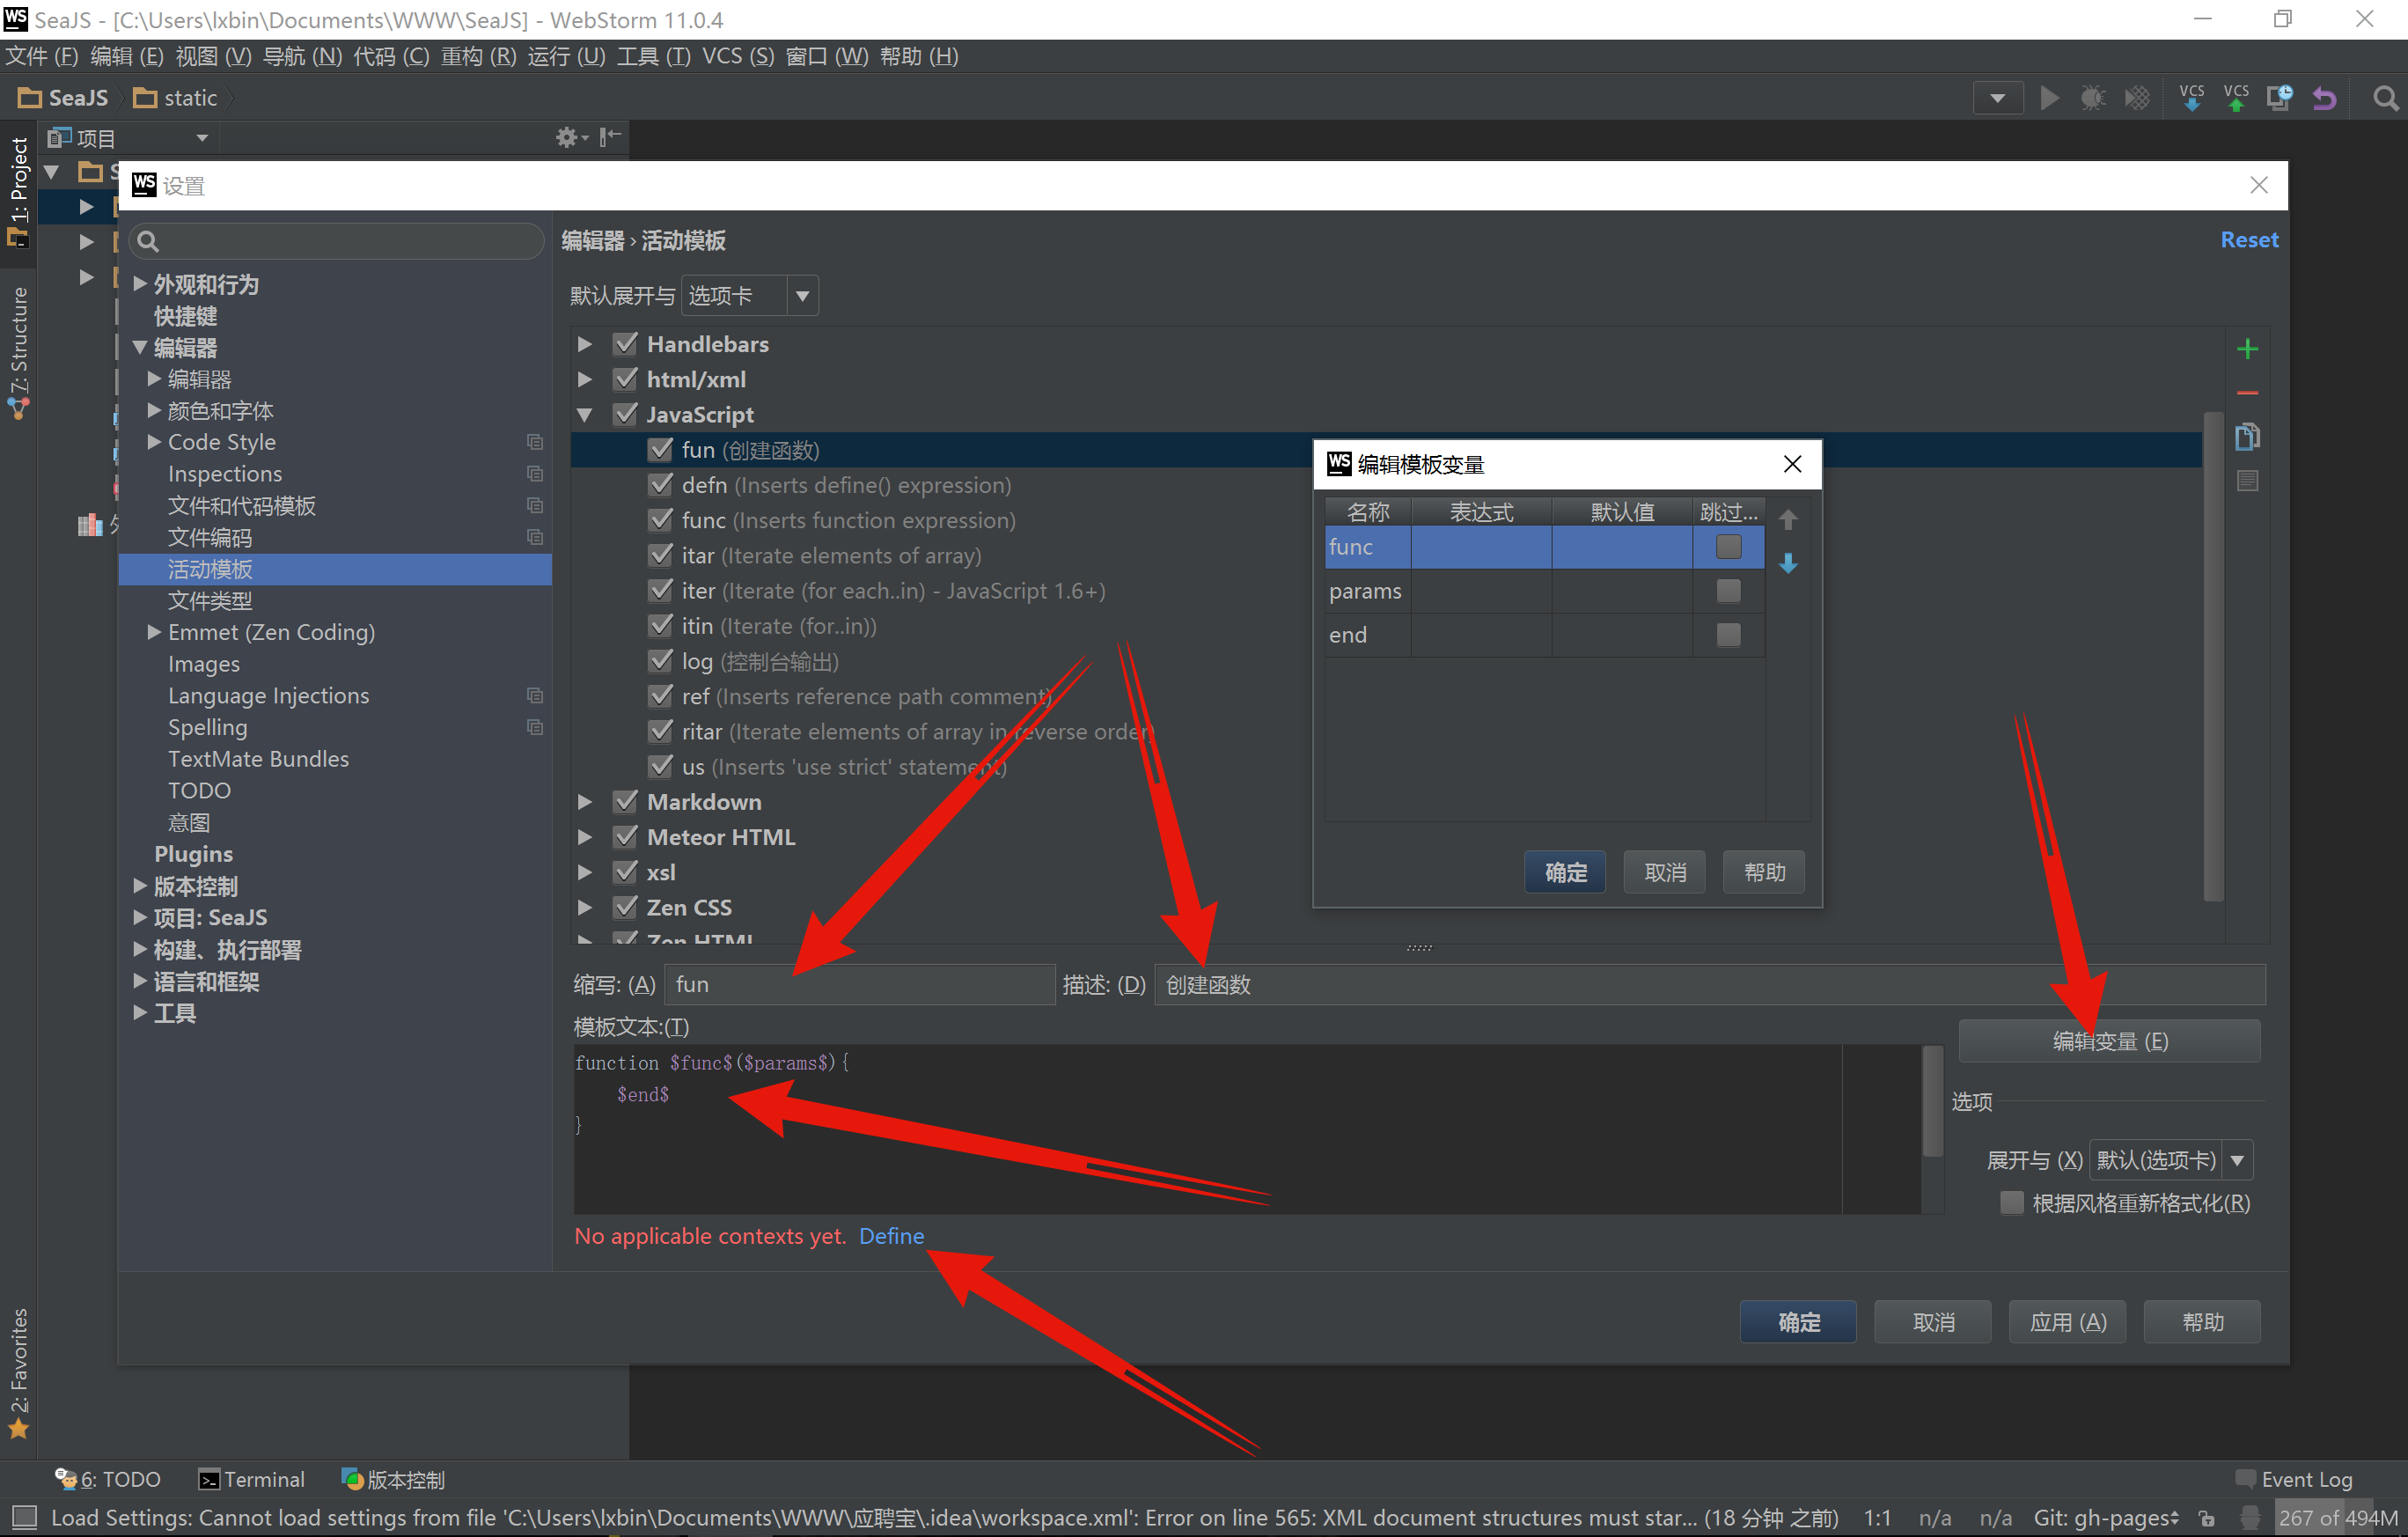
Task: Open the 编辑 (E) menu
Action: 127,56
